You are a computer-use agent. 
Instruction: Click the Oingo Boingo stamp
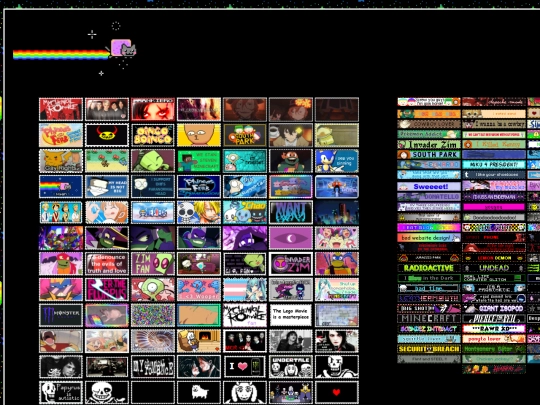(x=153, y=135)
